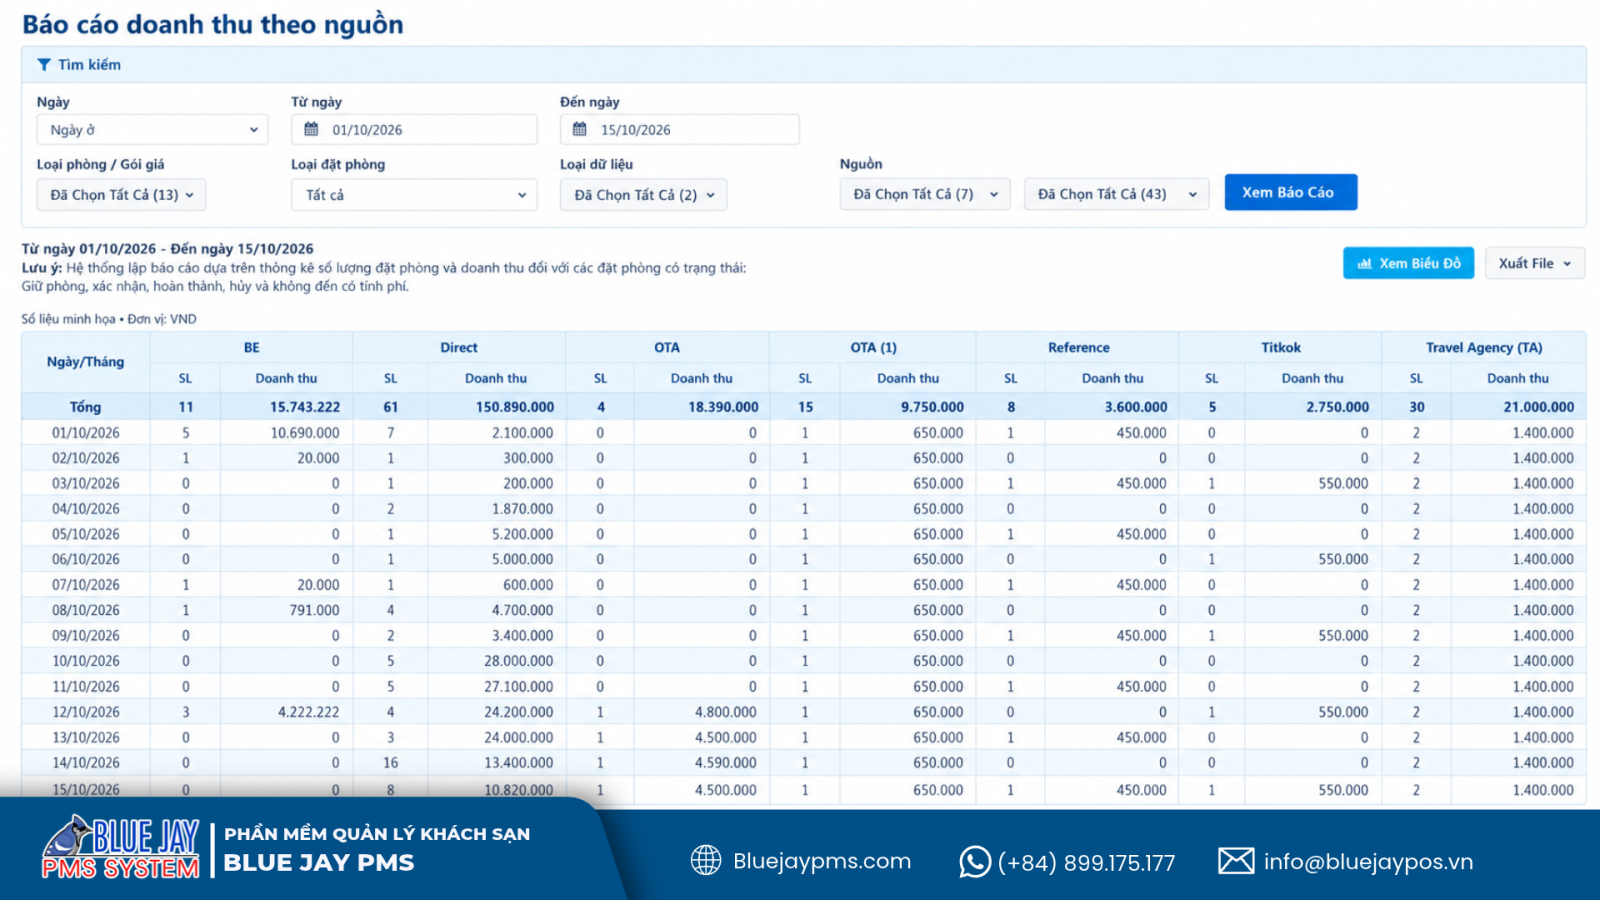This screenshot has width=1600, height=900.
Task: Click BE total revenue 15.743.222
Action: (x=305, y=407)
